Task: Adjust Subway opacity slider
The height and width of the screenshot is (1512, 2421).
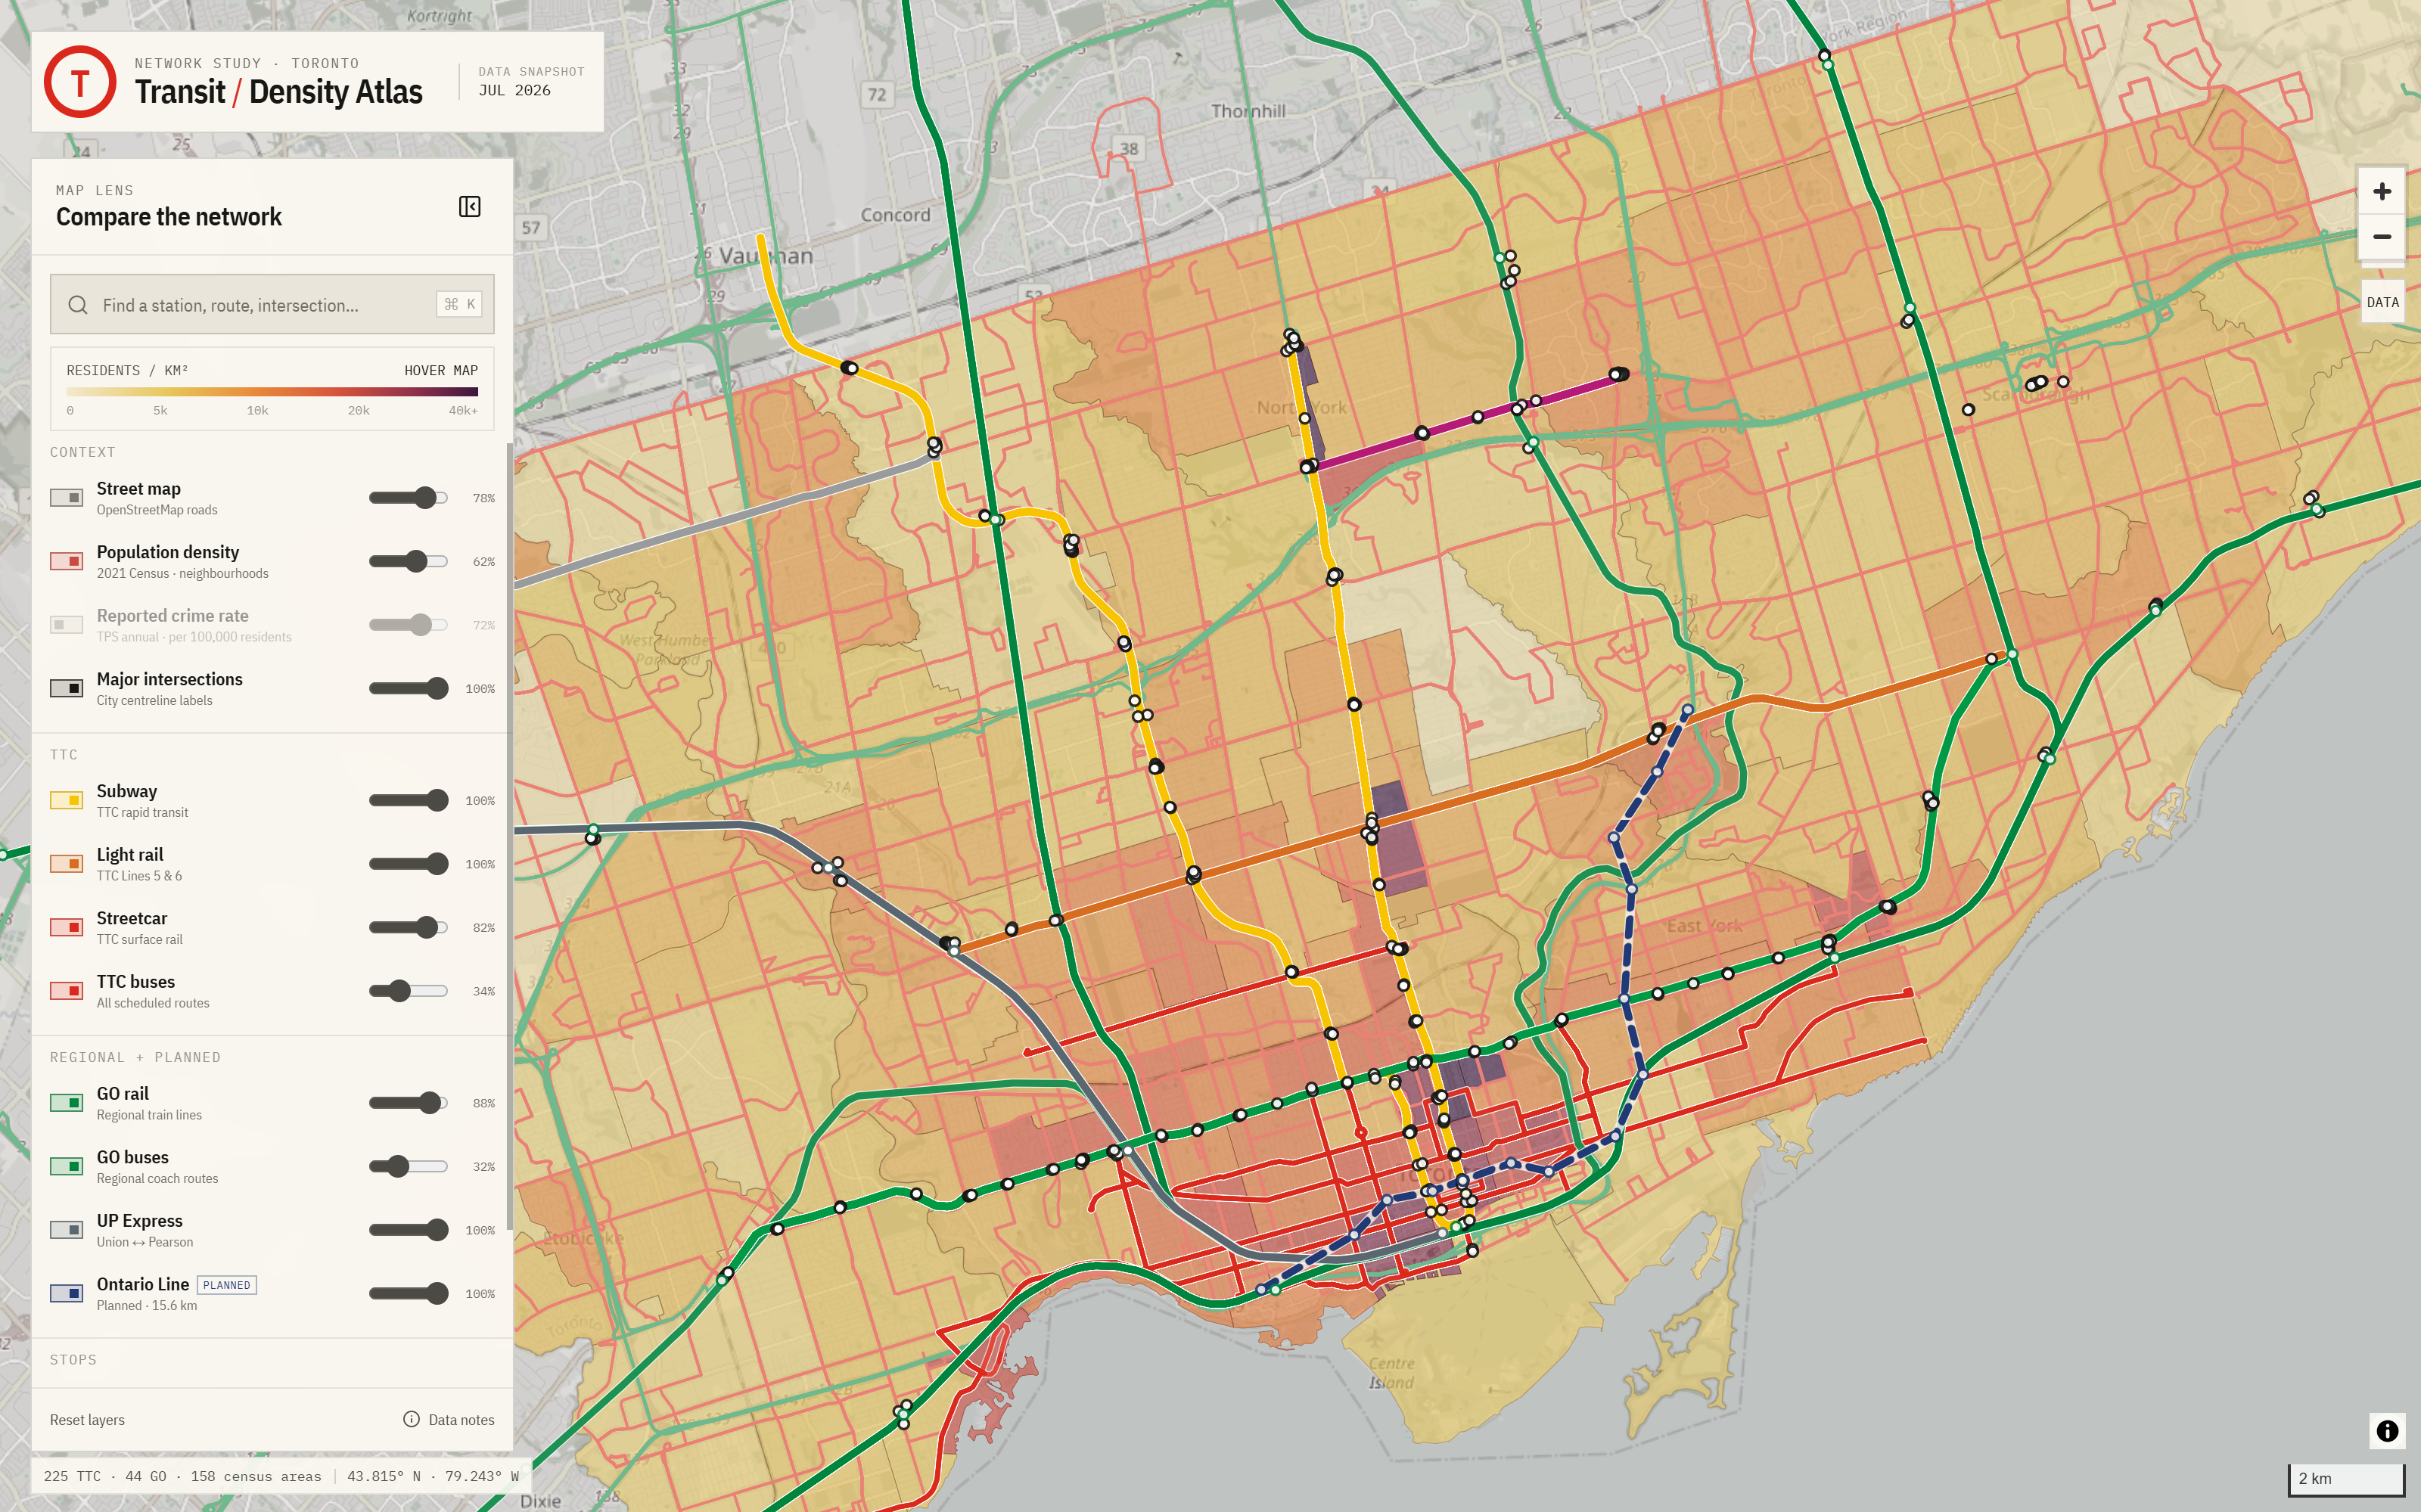Action: [x=408, y=800]
